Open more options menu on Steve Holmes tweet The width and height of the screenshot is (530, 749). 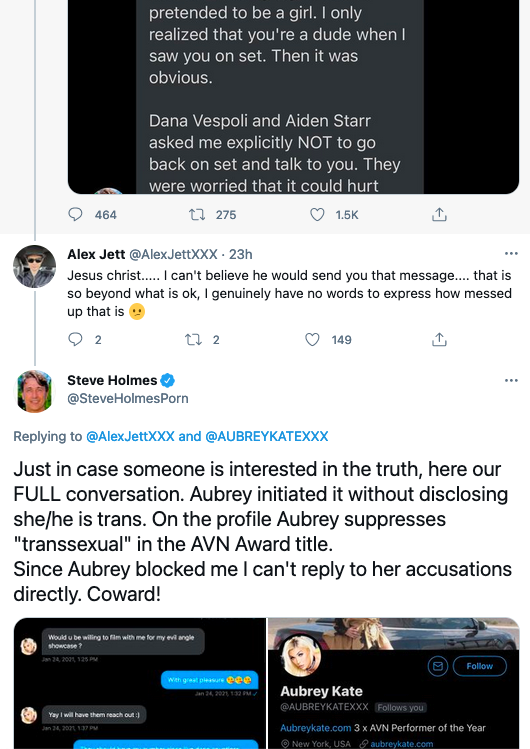[x=511, y=380]
